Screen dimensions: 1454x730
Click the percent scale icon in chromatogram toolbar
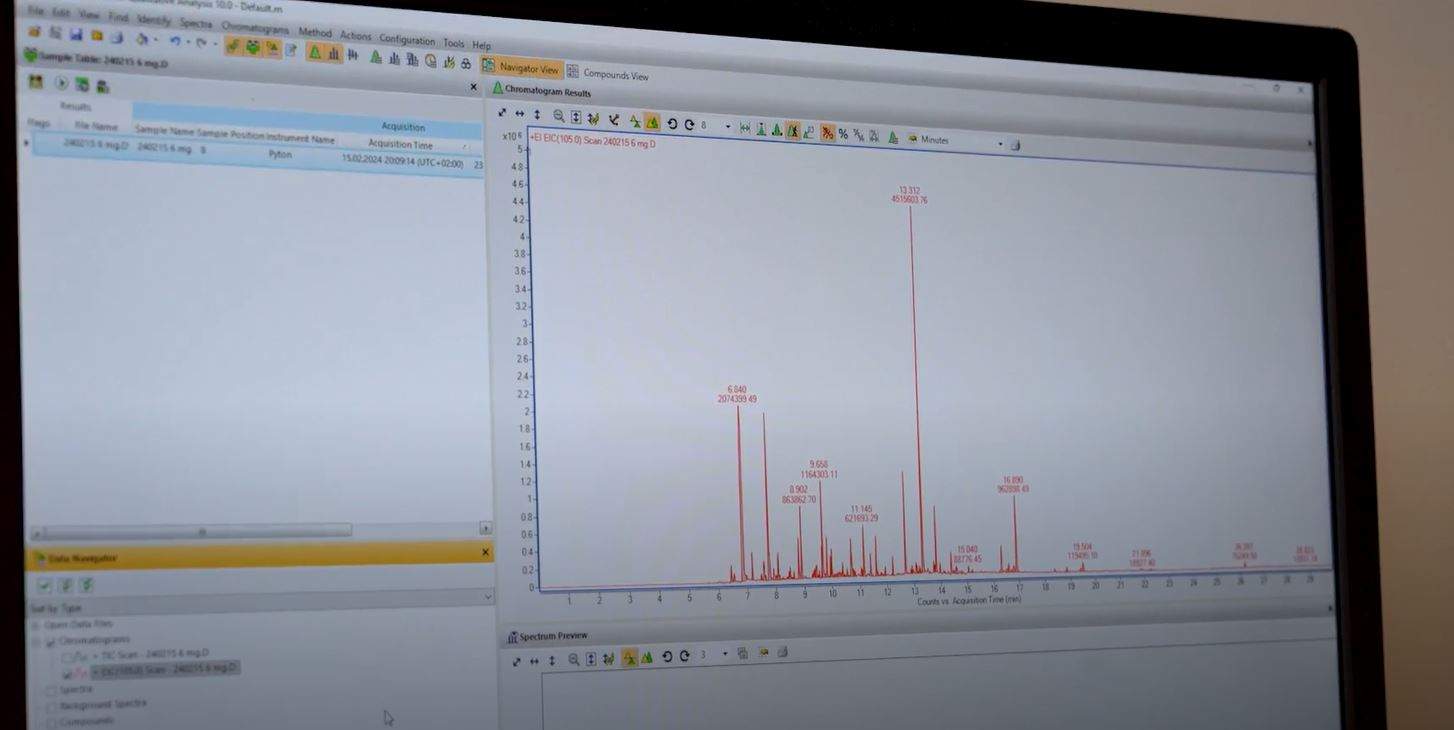coord(843,134)
